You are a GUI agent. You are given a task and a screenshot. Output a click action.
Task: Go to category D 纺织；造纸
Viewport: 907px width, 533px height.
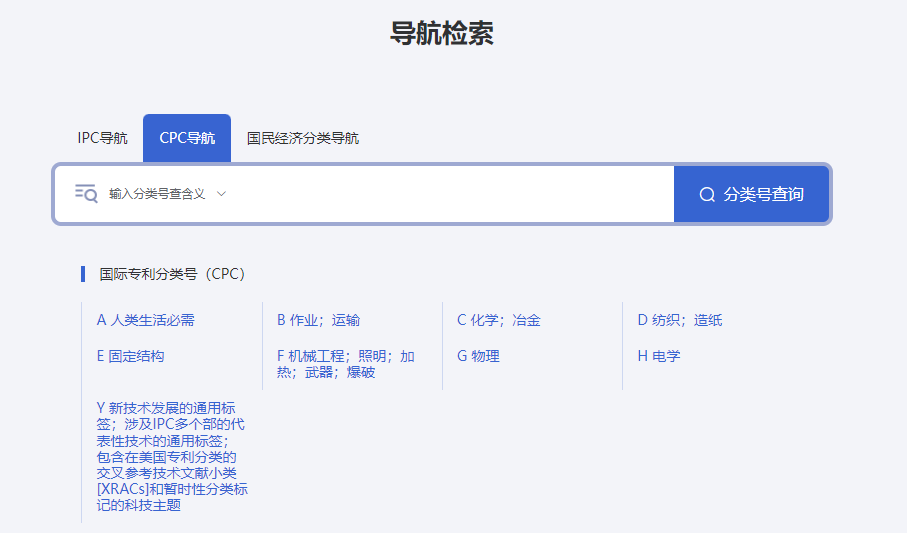pyautogui.click(x=679, y=320)
